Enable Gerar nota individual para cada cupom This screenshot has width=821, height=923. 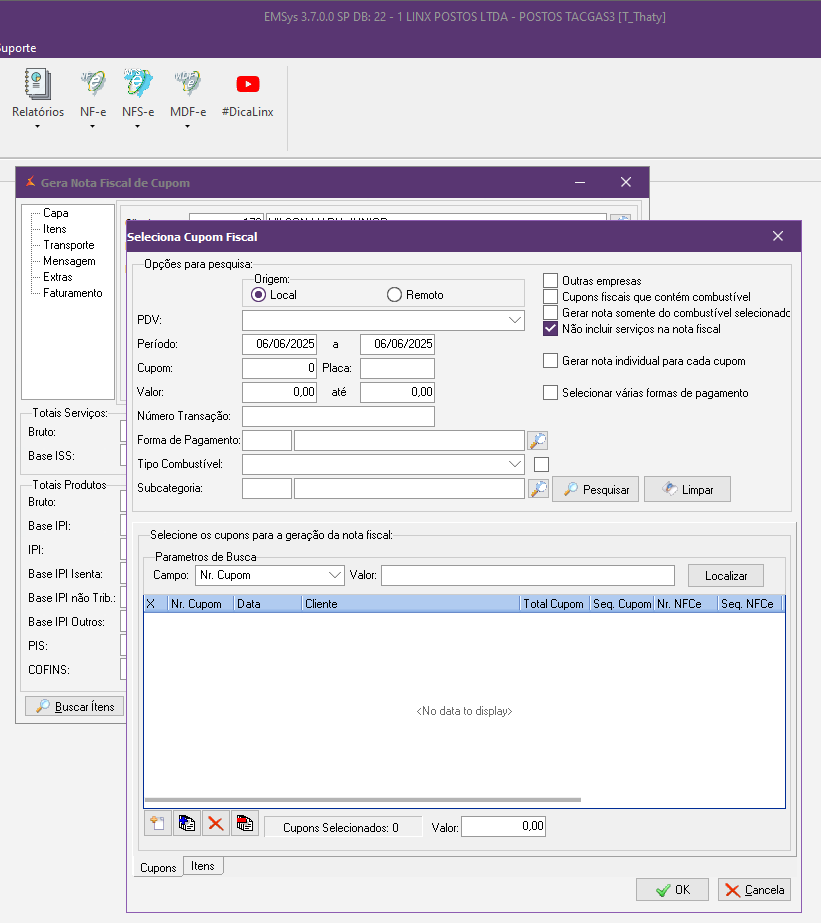[x=550, y=361]
